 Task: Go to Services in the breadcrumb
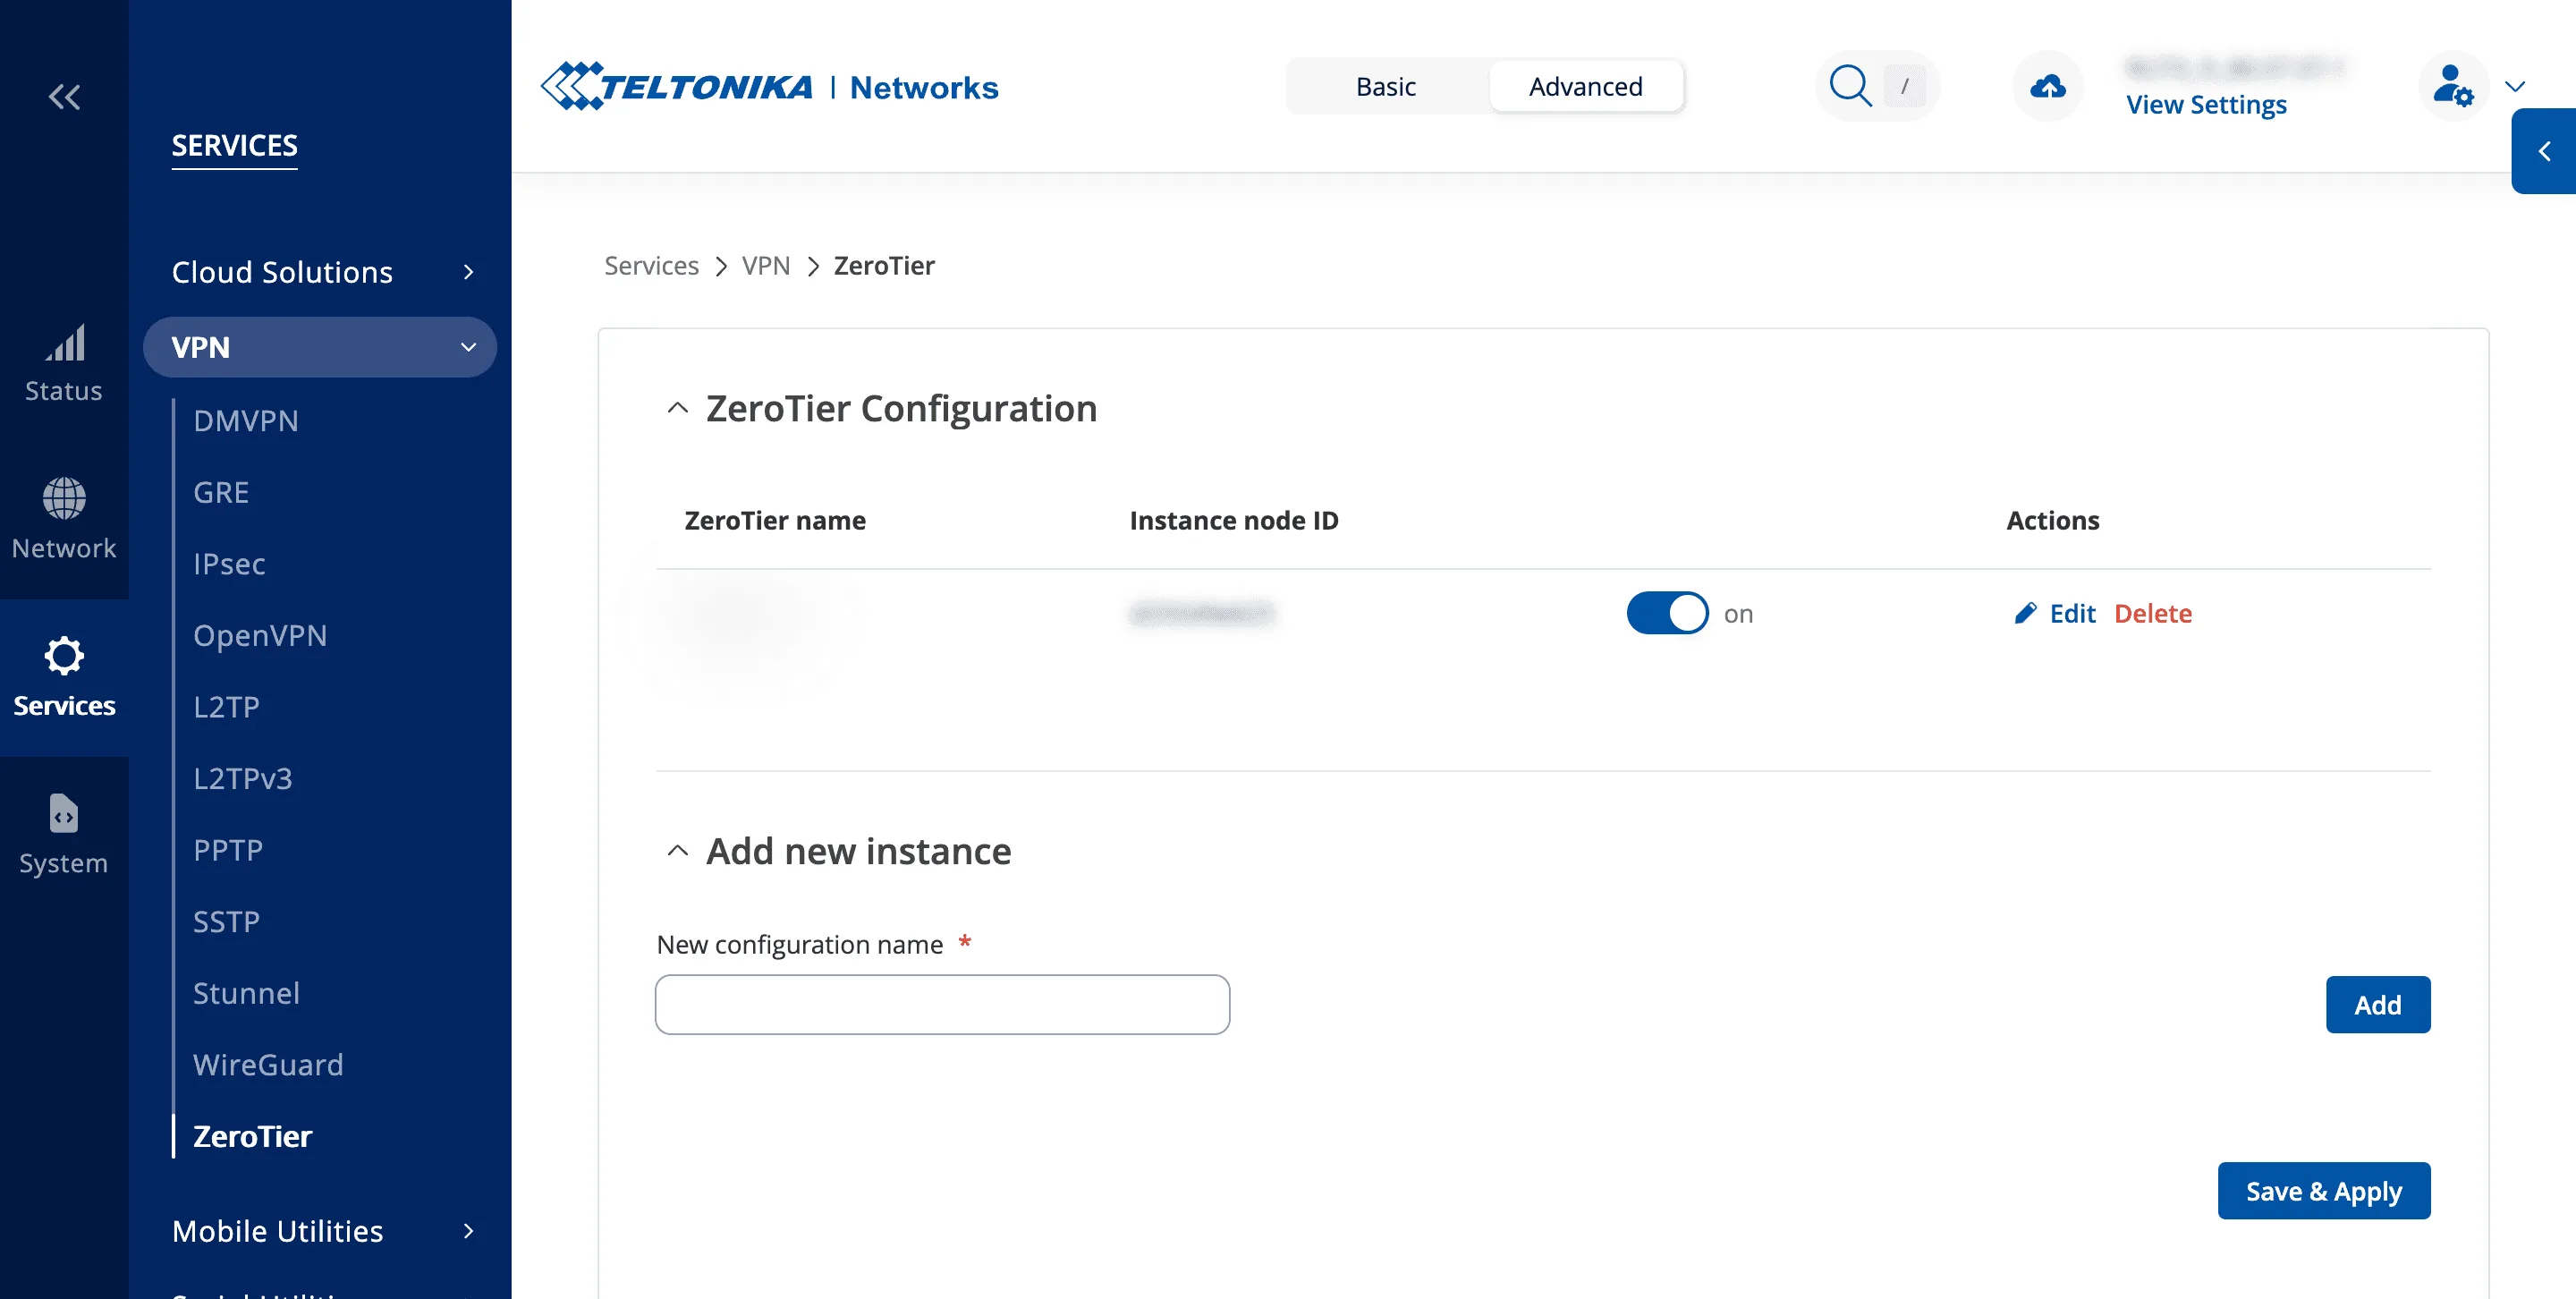pyautogui.click(x=651, y=265)
